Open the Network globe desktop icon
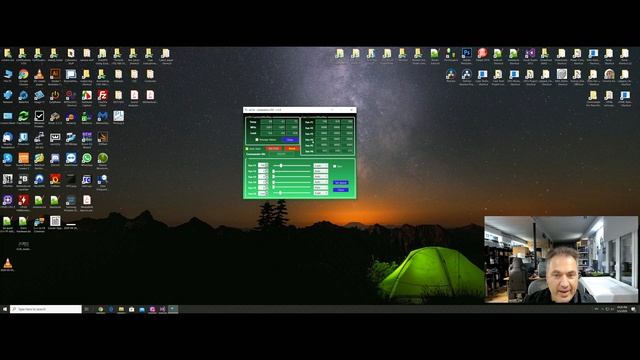Screen dimensions: 640x360 pos(8,95)
